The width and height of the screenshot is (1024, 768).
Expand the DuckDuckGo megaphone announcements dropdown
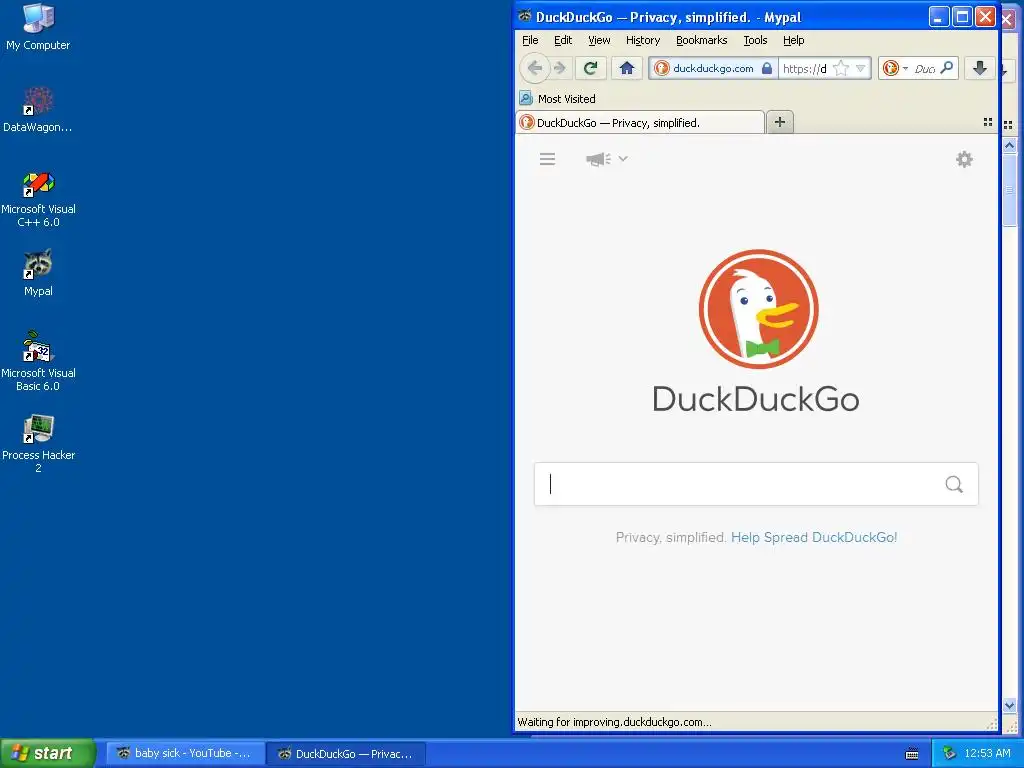[607, 159]
